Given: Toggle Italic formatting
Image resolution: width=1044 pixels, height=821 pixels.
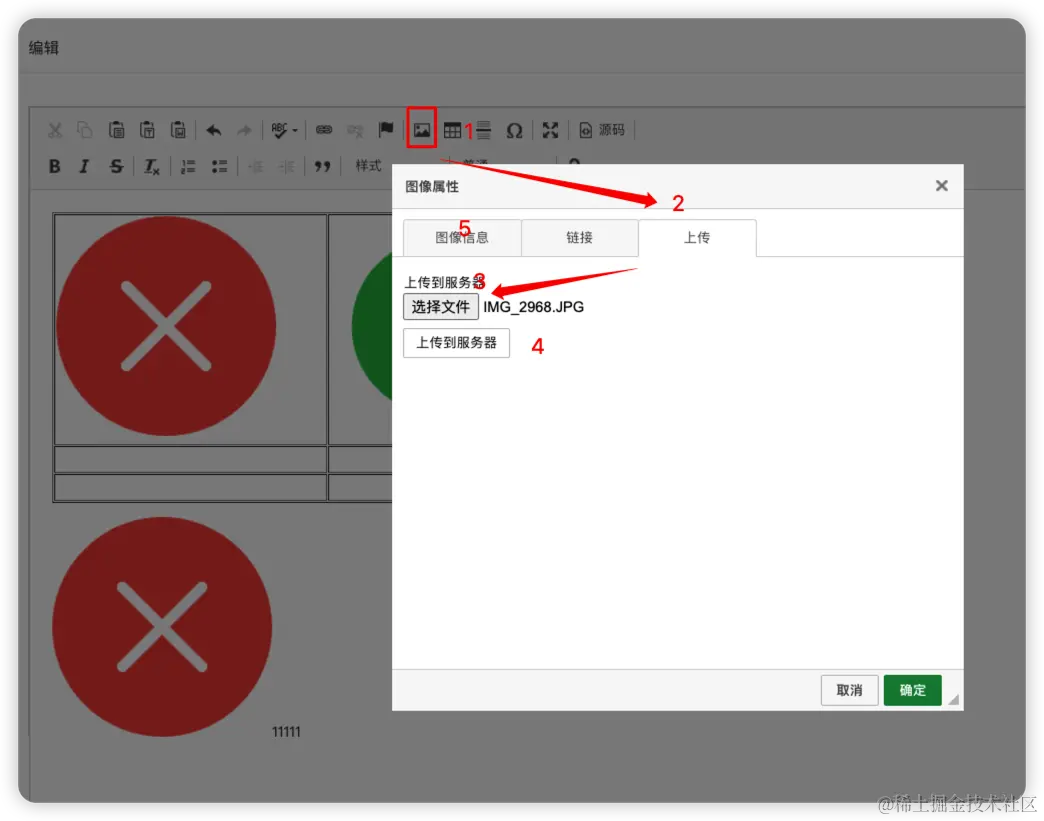Looking at the screenshot, I should pos(84,166).
